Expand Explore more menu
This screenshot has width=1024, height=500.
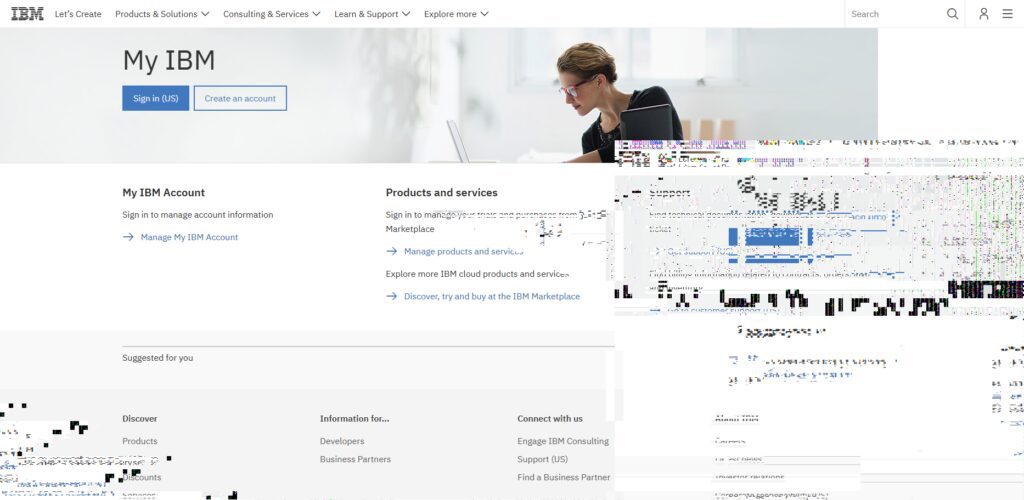[456, 14]
